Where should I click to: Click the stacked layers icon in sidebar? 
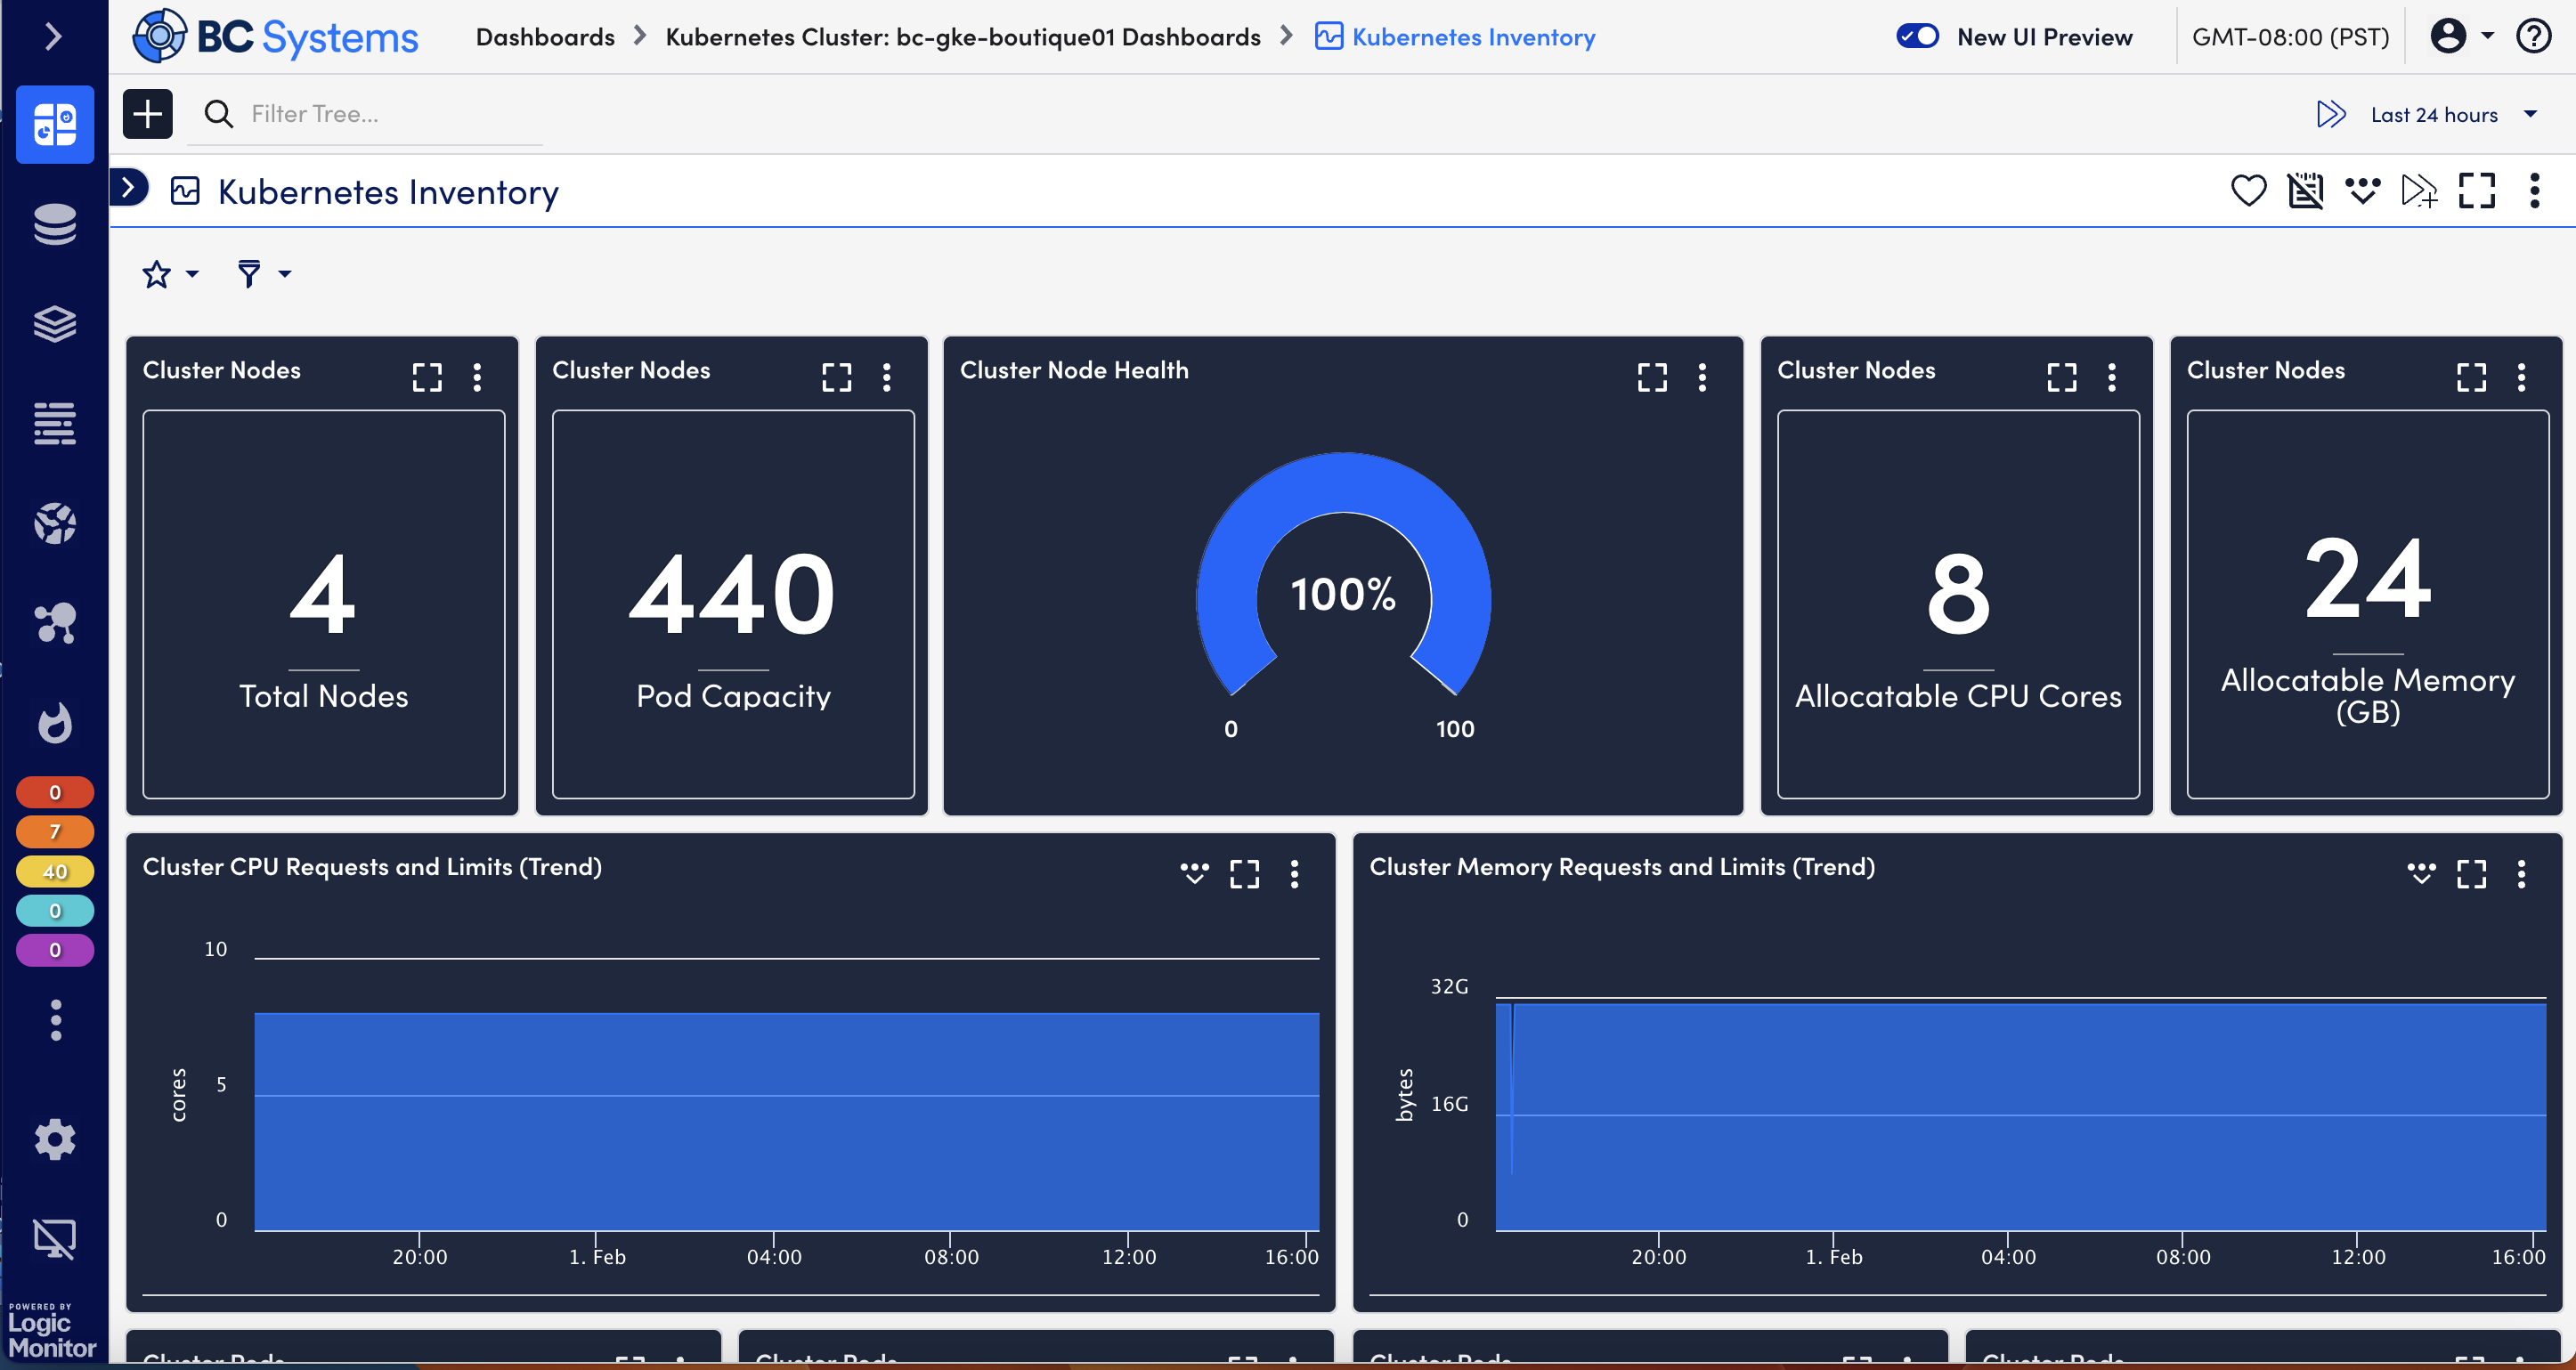pyautogui.click(x=55, y=323)
